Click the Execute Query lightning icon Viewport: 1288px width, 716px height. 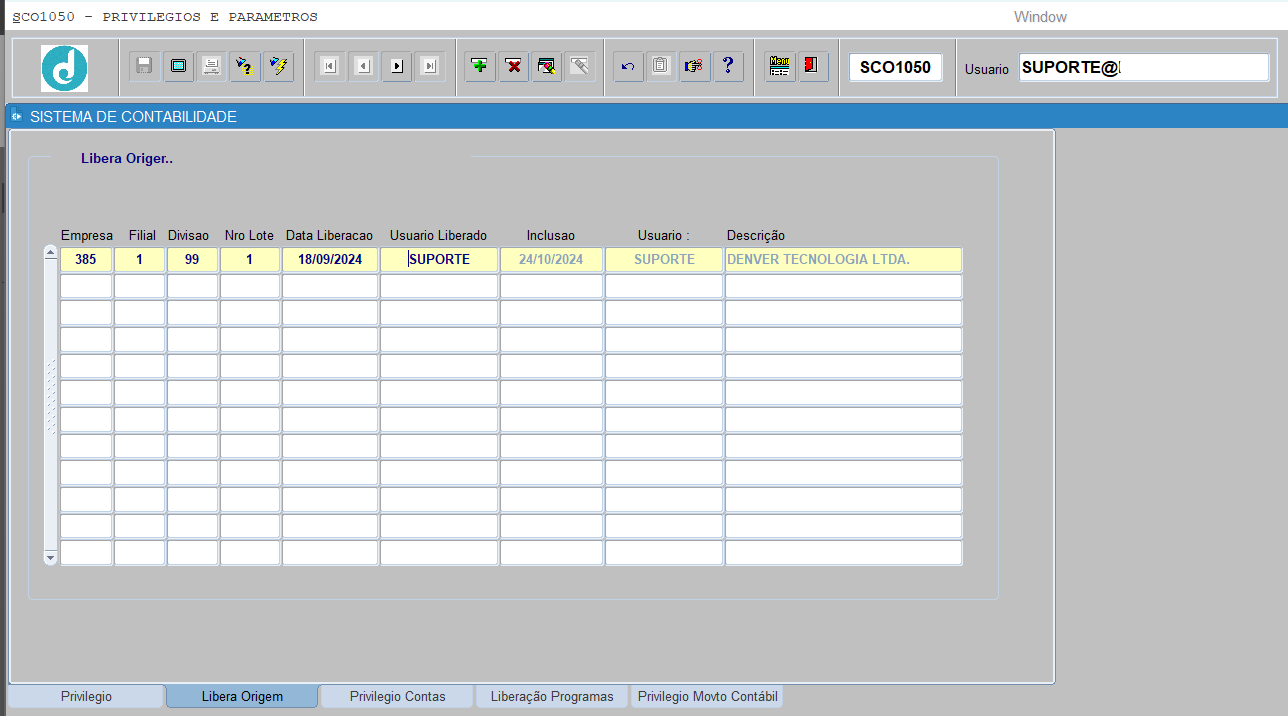279,67
